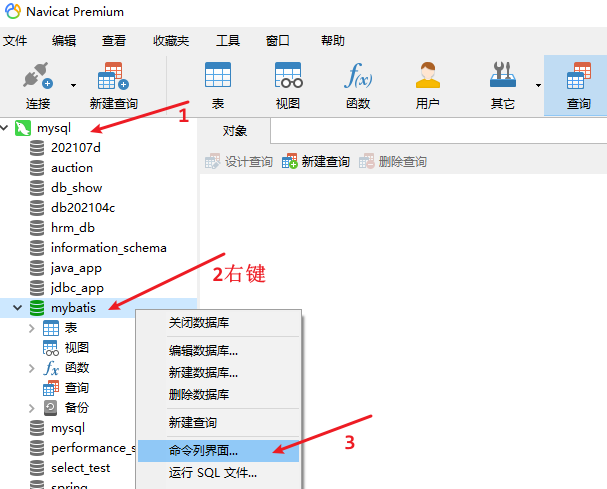This screenshot has width=607, height=489.
Task: Select the Query (查询) toolbar icon
Action: 579,75
